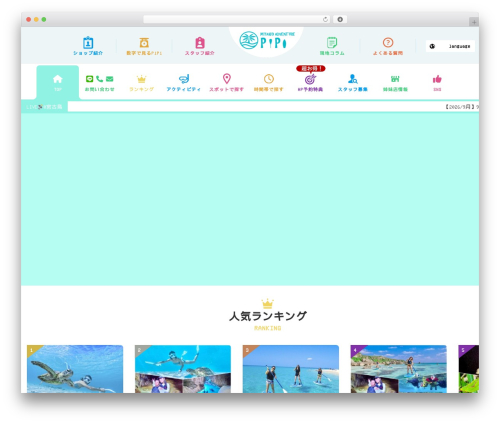The width and height of the screenshot is (500, 423).
Task: Click the PiPi palm tree logo
Action: tap(266, 40)
